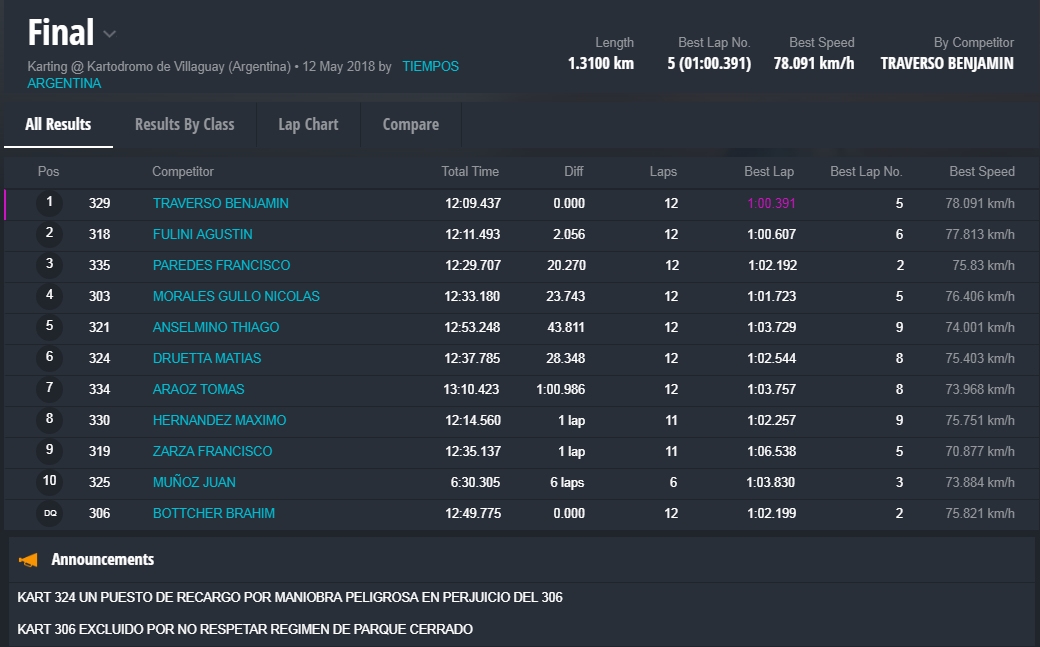Click the position 10 badge
This screenshot has height=647, width=1040.
pos(49,483)
